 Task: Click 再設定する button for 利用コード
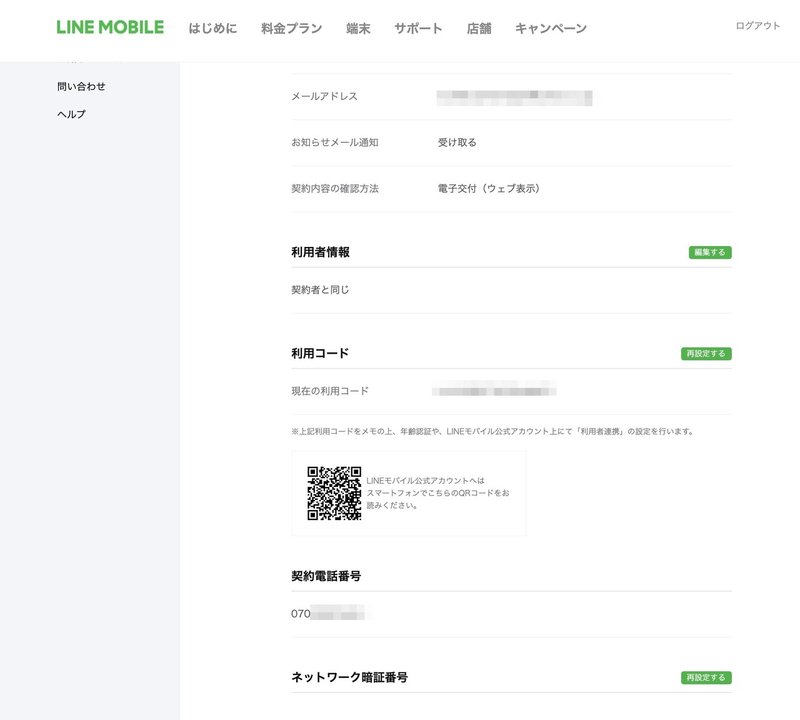click(706, 354)
